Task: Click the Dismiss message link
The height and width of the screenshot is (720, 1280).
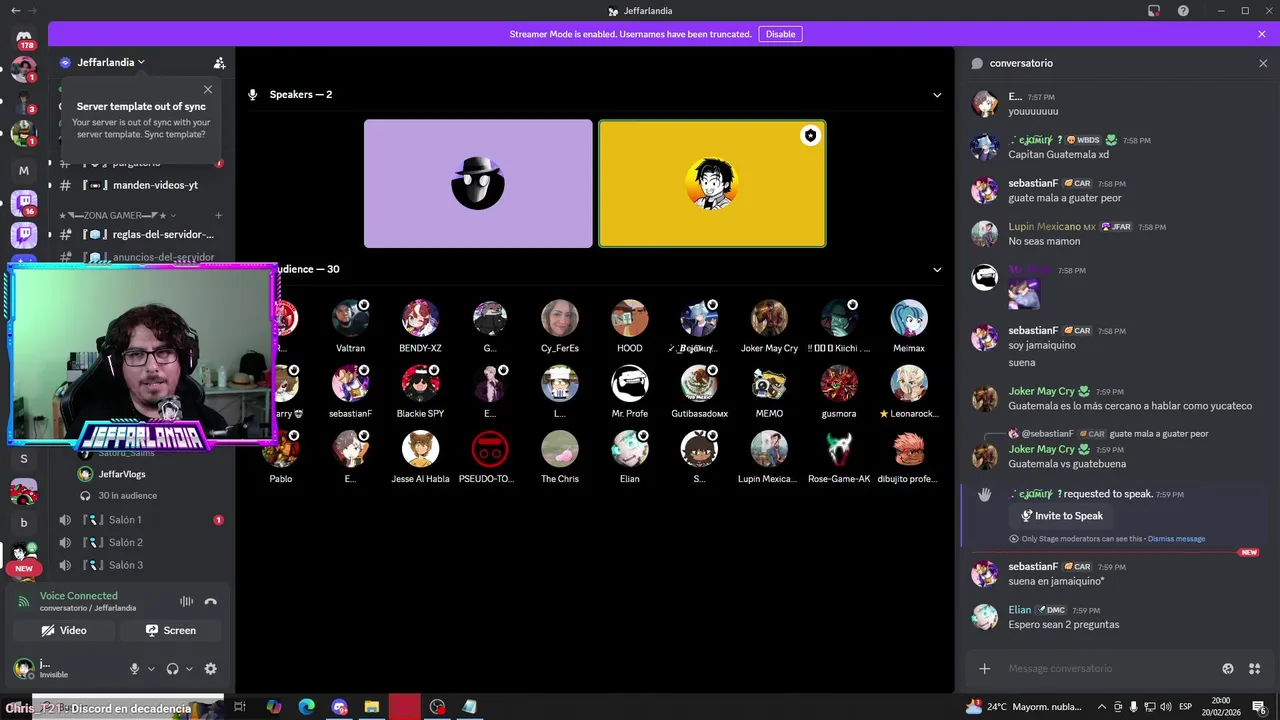Action: 1176,539
